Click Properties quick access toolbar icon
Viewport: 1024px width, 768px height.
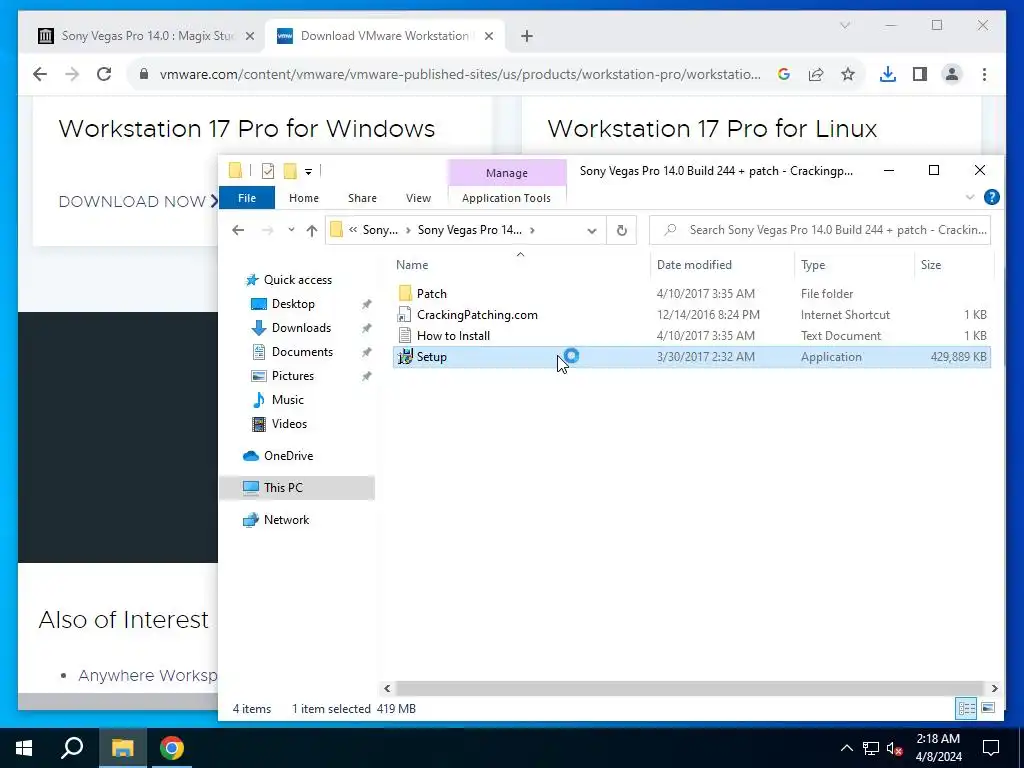pos(268,171)
